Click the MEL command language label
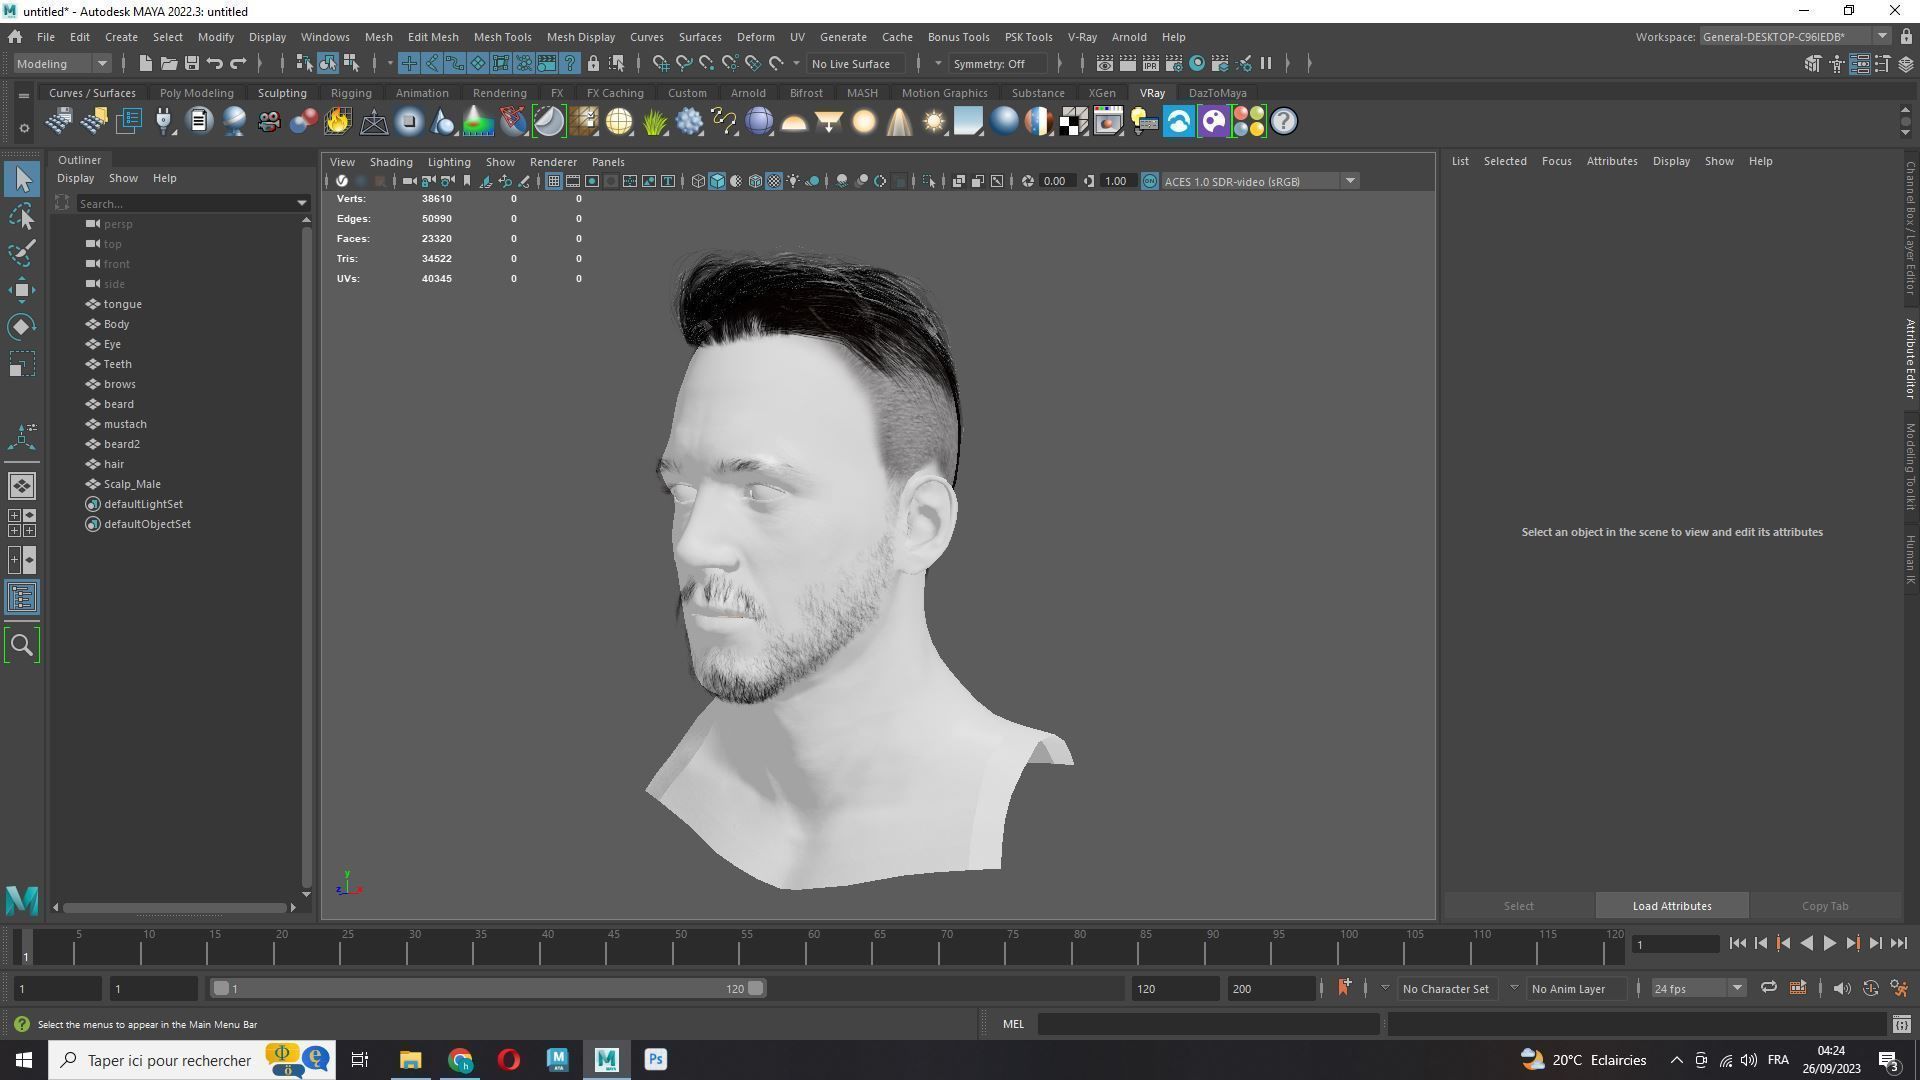Image resolution: width=1920 pixels, height=1080 pixels. click(x=1013, y=1024)
